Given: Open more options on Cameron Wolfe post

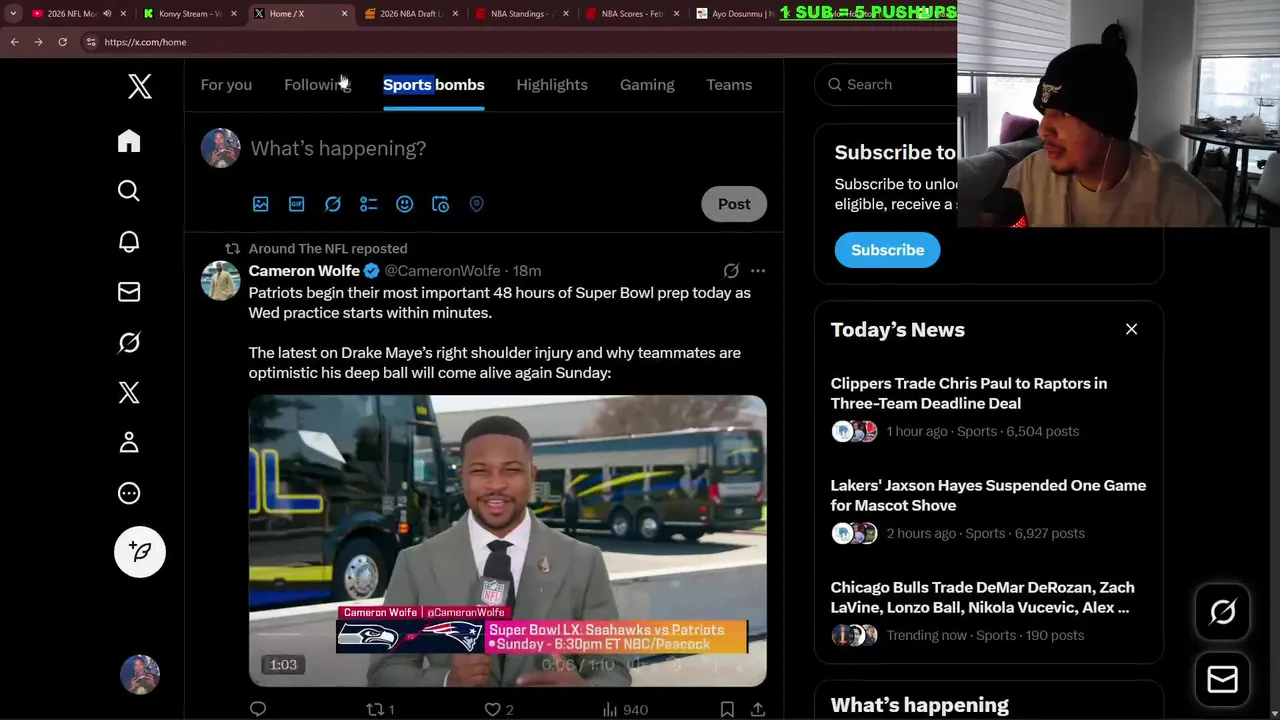Looking at the screenshot, I should click(x=758, y=271).
